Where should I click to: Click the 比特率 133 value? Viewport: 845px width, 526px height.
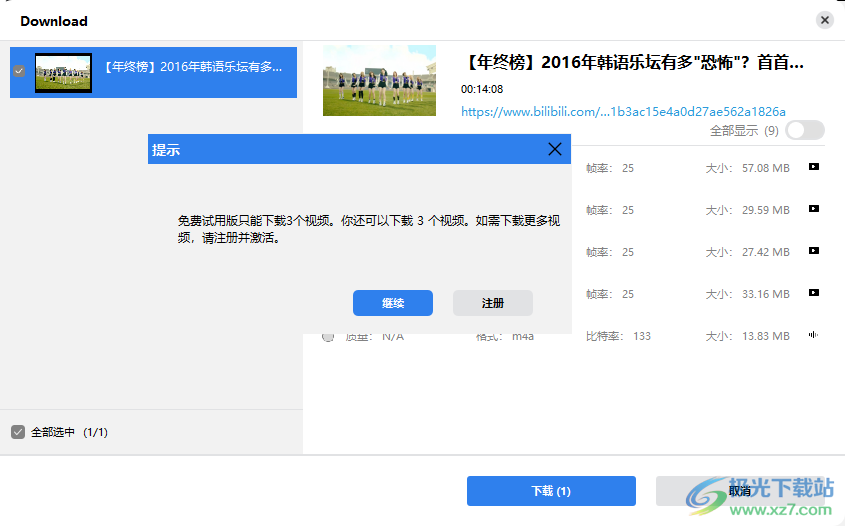641,336
